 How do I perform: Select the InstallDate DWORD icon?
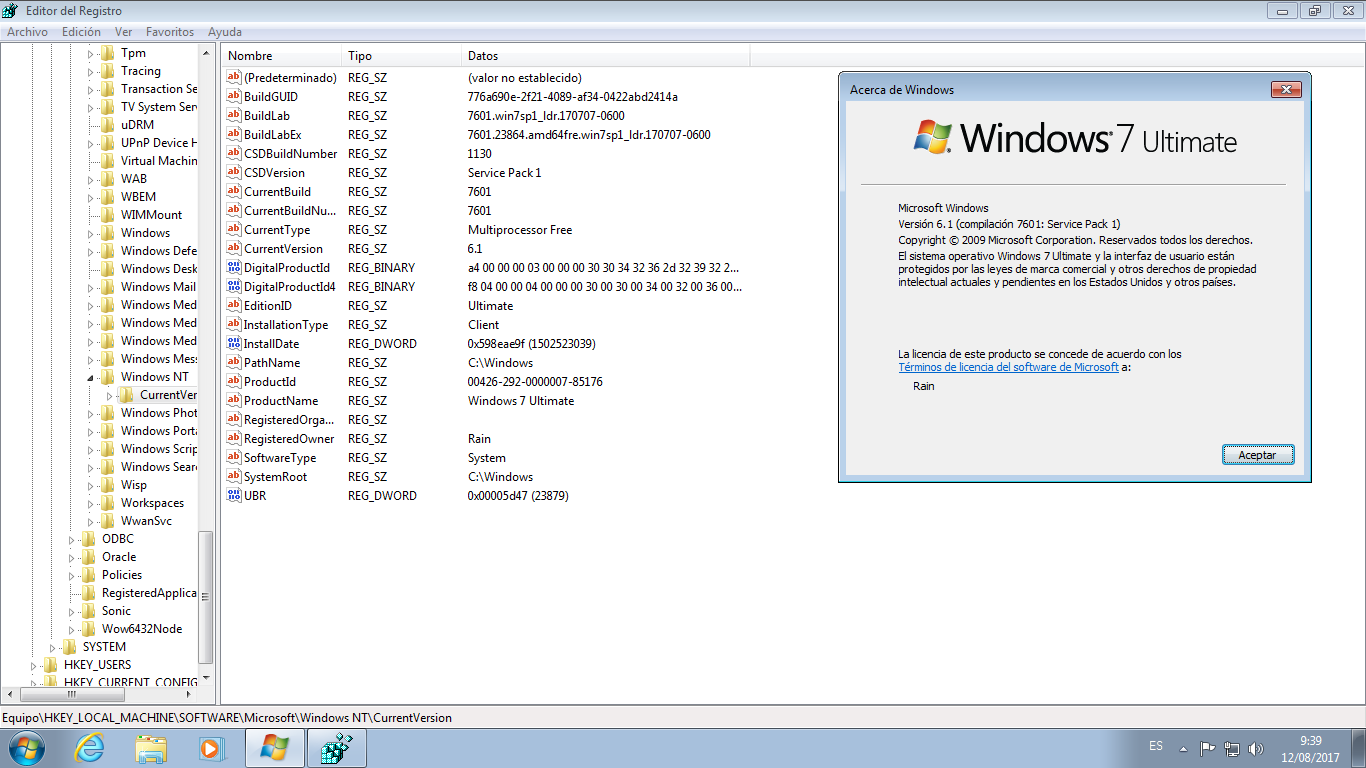(x=234, y=344)
